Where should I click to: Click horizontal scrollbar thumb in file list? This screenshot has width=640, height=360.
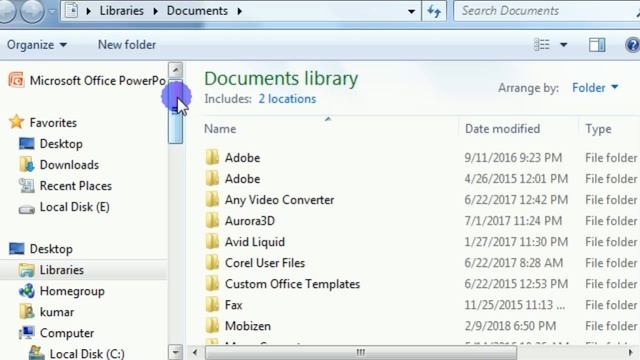[x=361, y=352]
